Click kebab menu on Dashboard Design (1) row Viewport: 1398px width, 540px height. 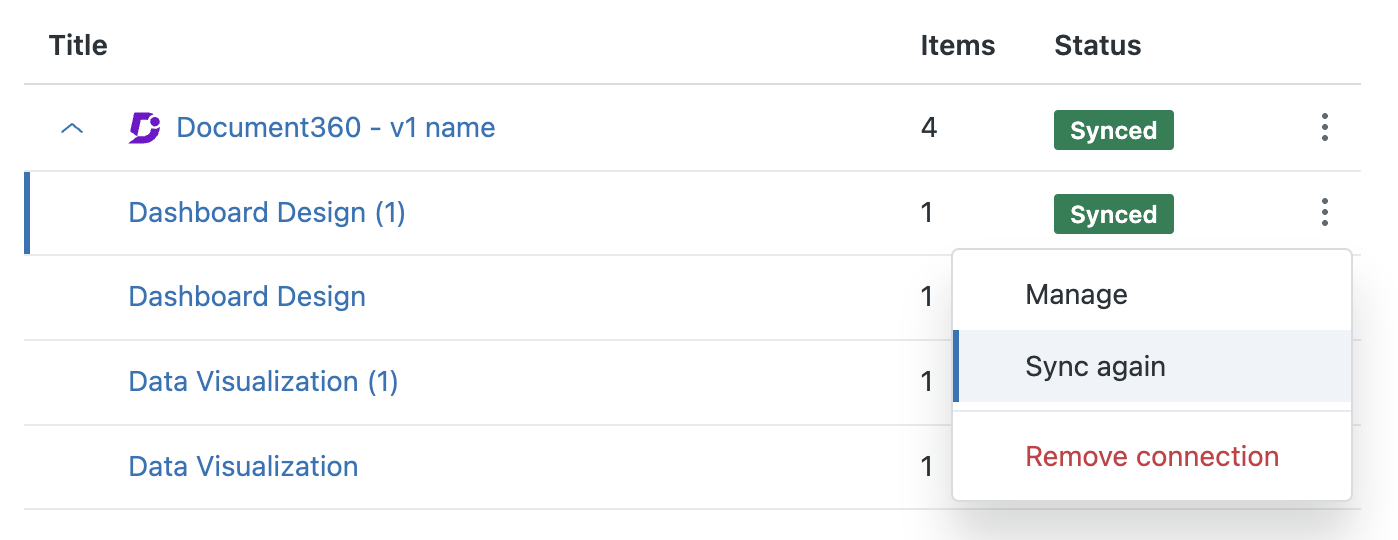coord(1324,212)
